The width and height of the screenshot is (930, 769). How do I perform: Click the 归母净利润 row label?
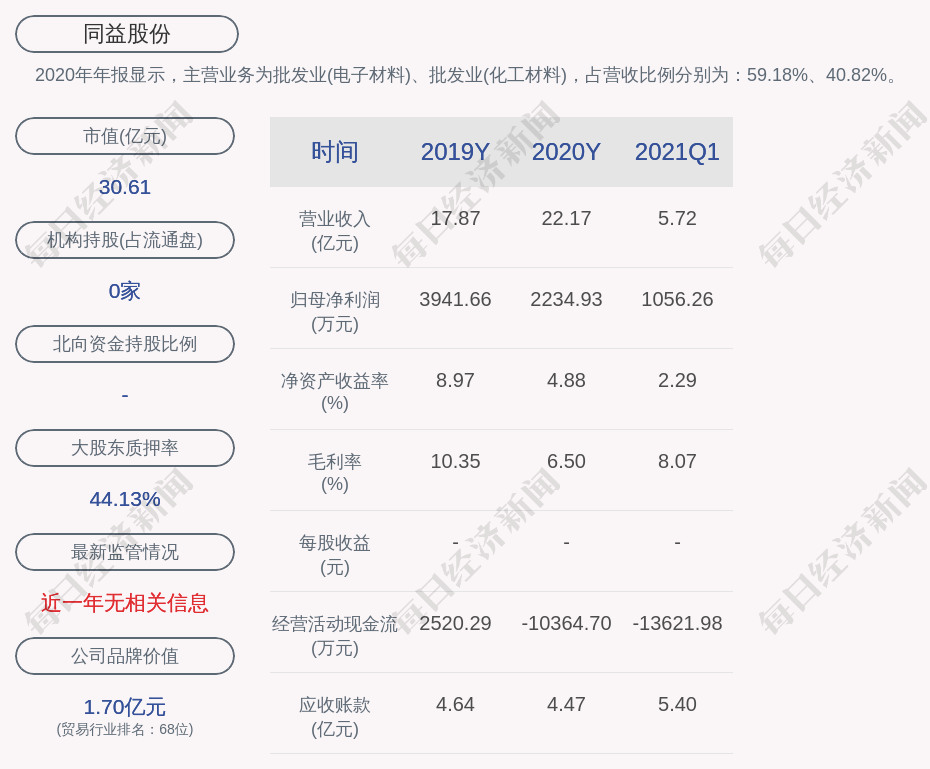tap(335, 311)
